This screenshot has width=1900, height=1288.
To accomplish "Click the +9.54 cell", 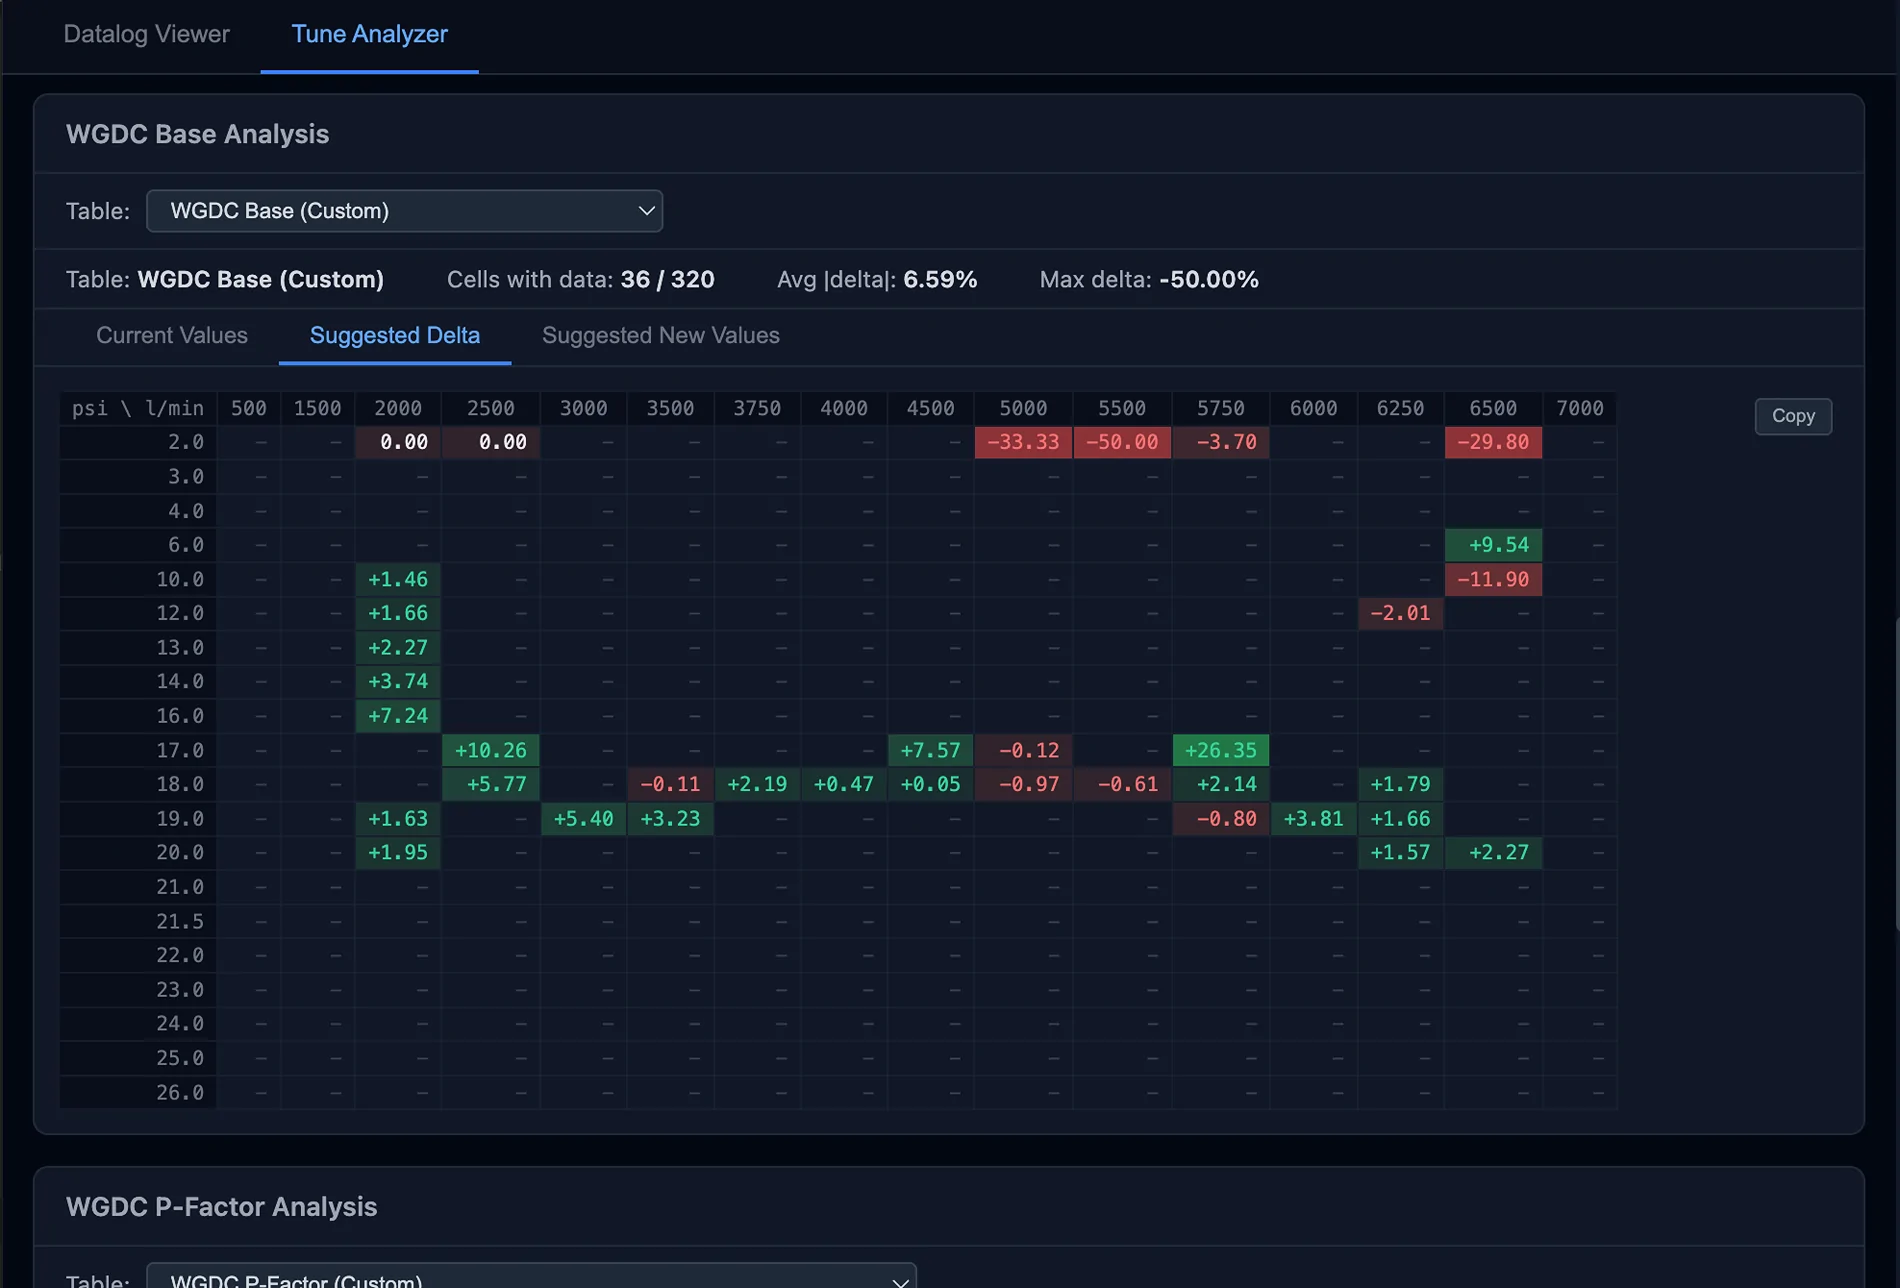I will tap(1493, 545).
